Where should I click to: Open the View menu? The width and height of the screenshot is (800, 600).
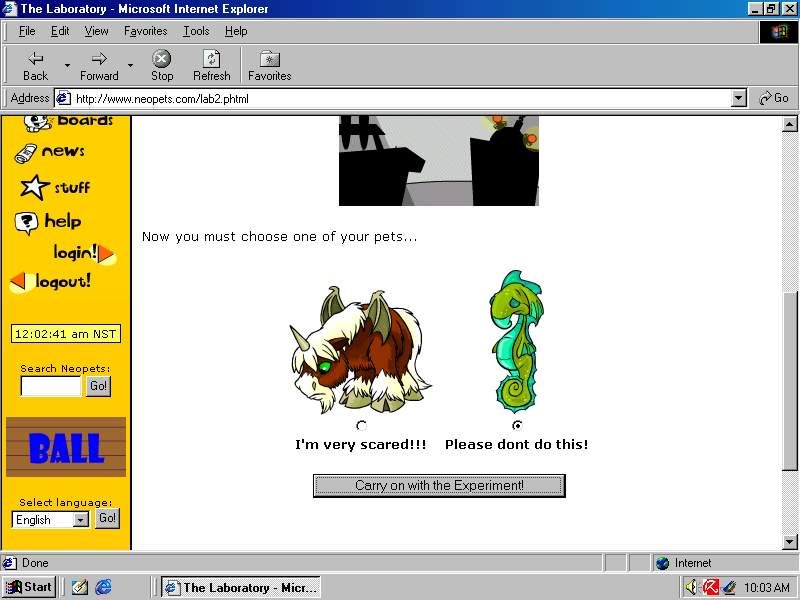coord(96,31)
